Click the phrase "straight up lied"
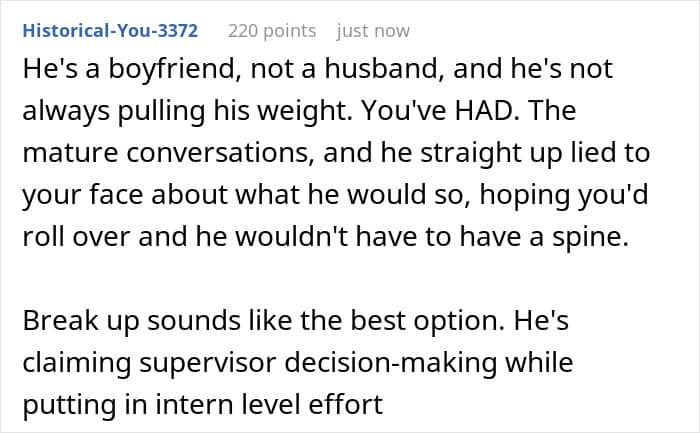Screen dimensions: 700x433 pos(508,153)
